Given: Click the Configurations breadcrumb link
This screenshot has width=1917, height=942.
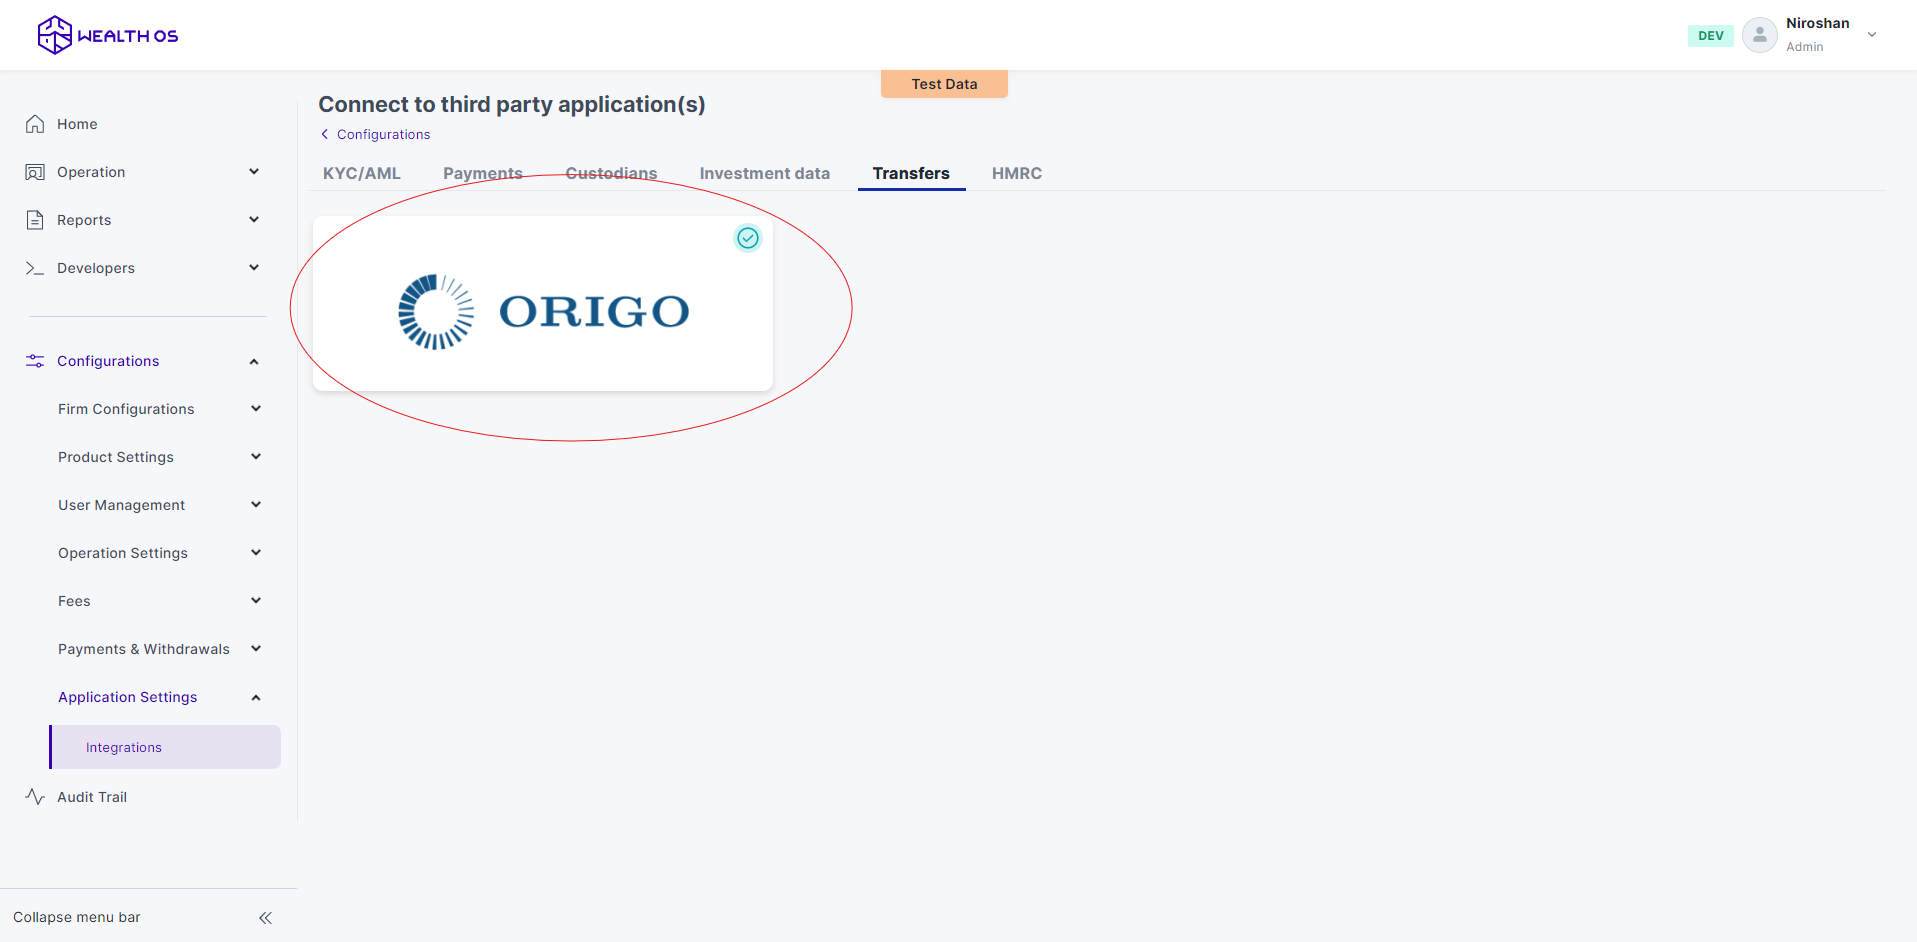Looking at the screenshot, I should tap(384, 134).
